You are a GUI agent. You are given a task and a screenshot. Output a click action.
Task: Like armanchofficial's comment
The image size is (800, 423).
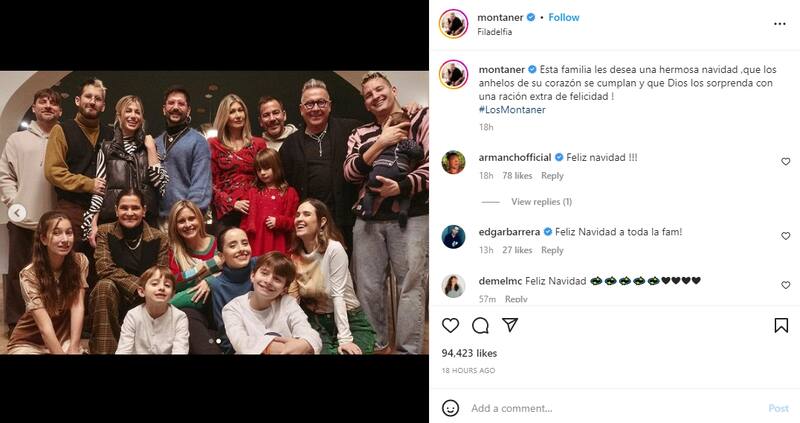[785, 162]
